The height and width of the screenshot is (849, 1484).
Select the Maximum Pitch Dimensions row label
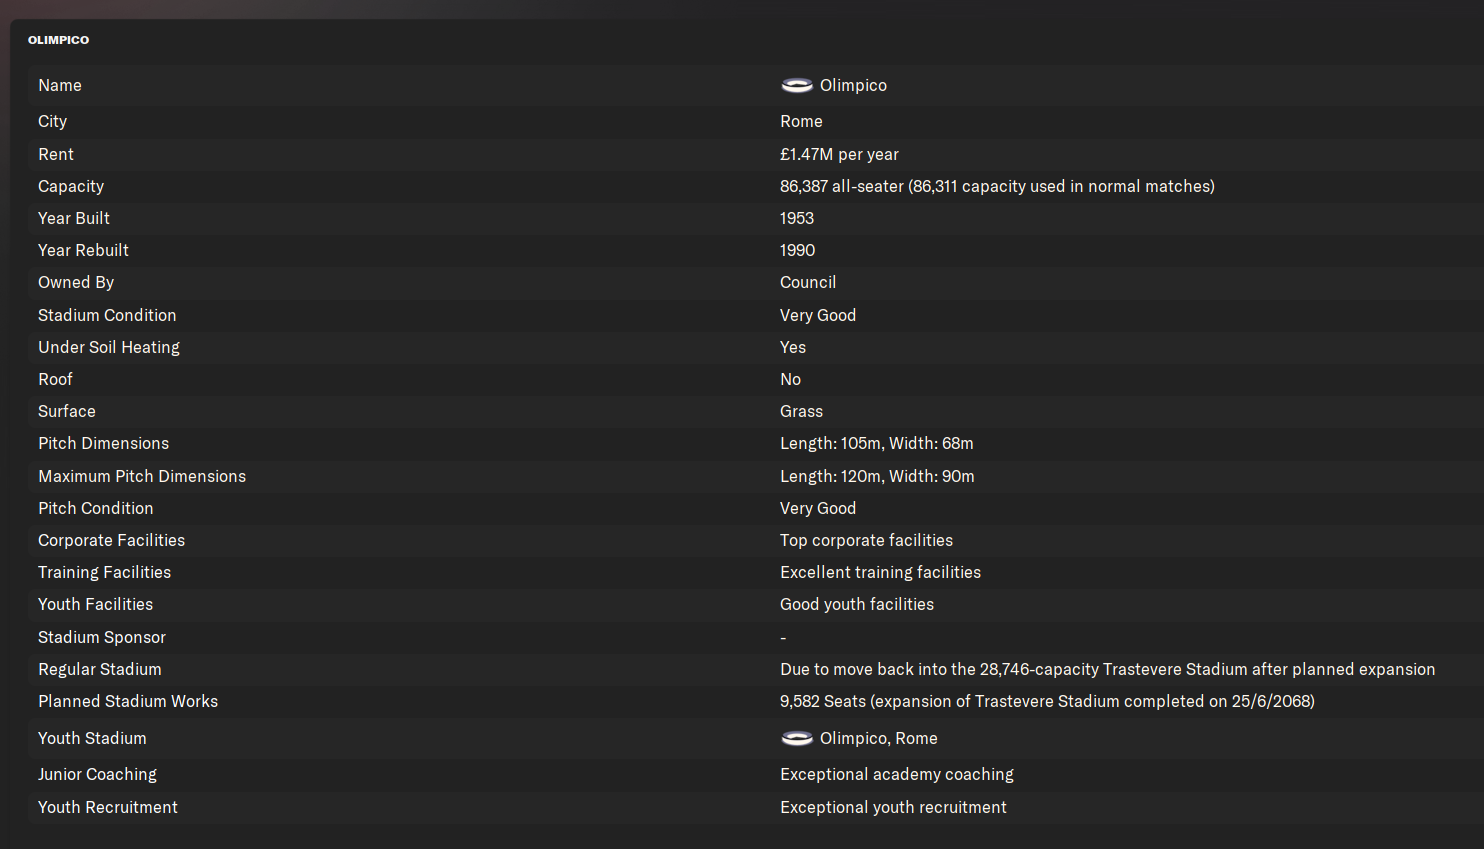tap(142, 476)
